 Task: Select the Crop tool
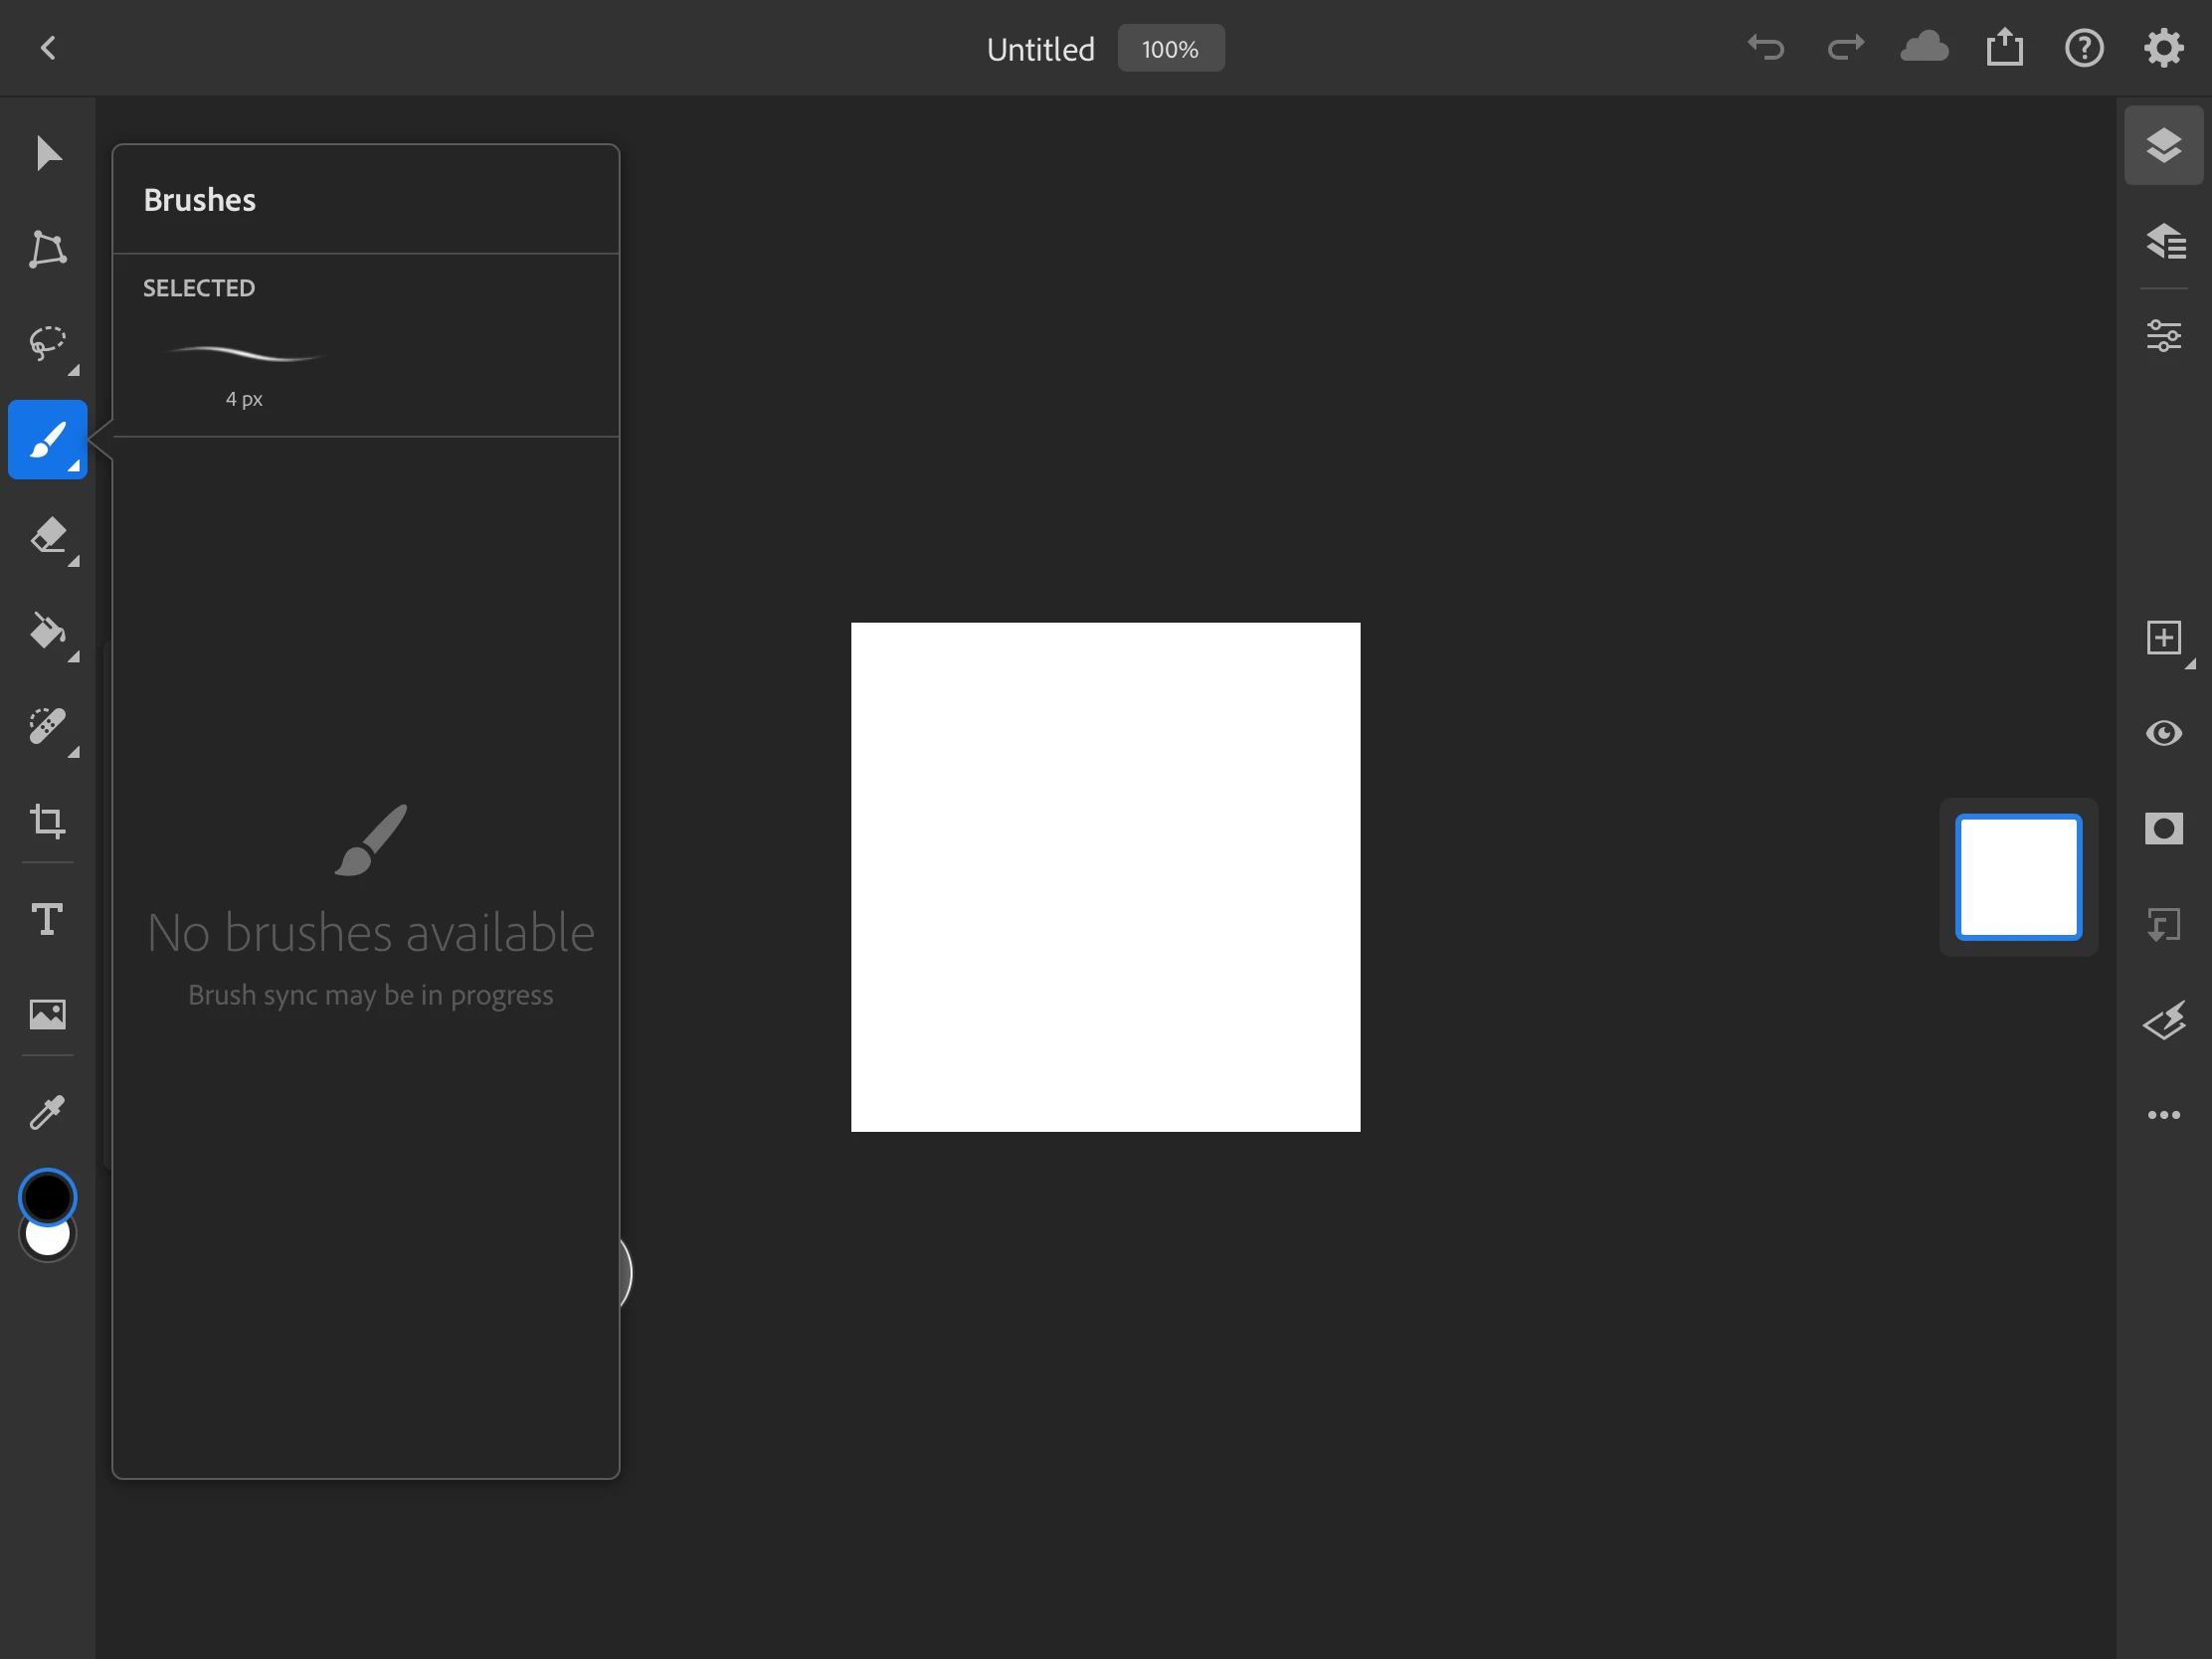pos(47,822)
